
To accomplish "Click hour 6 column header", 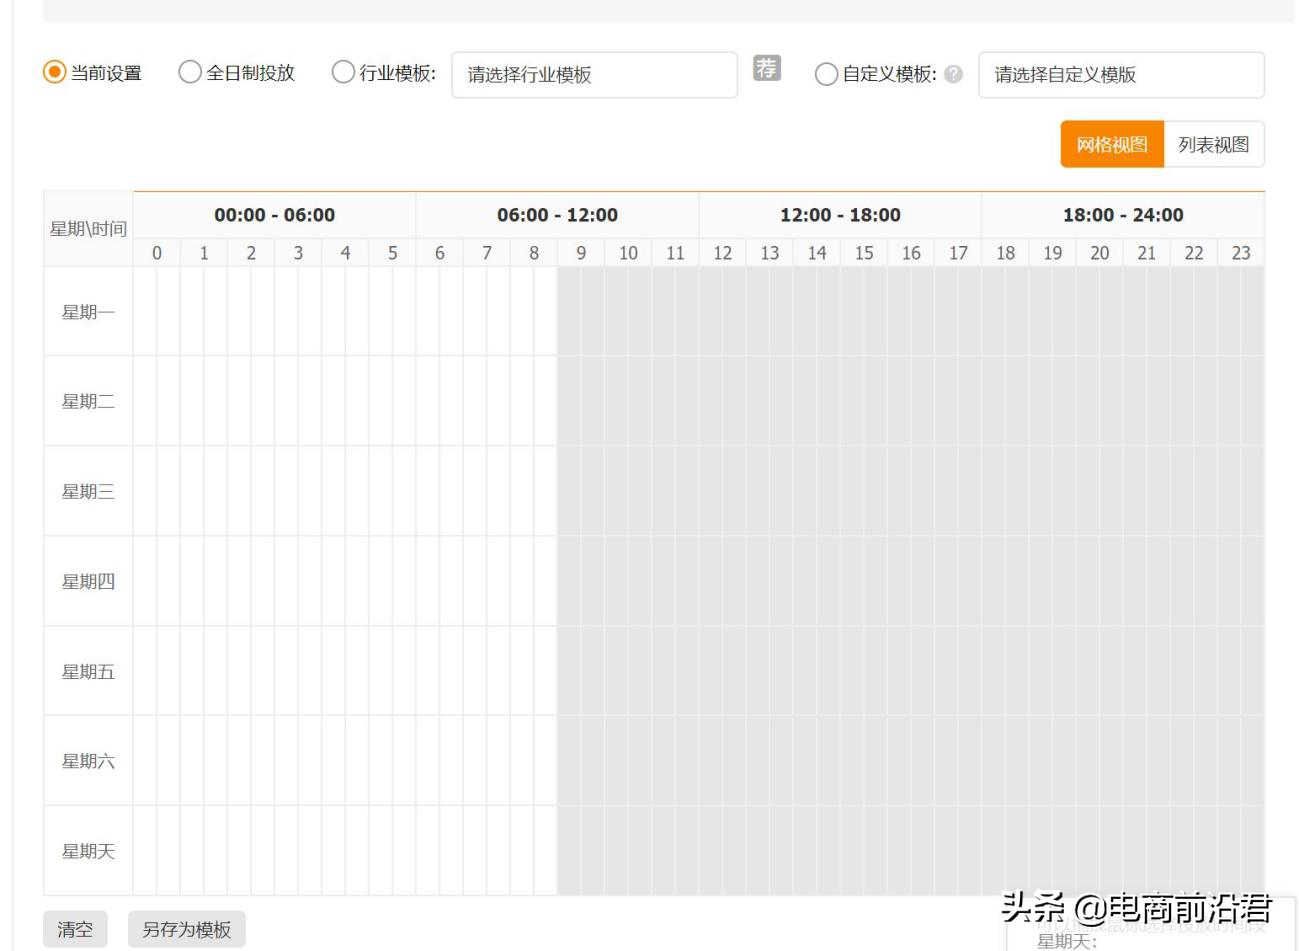I will 440,253.
